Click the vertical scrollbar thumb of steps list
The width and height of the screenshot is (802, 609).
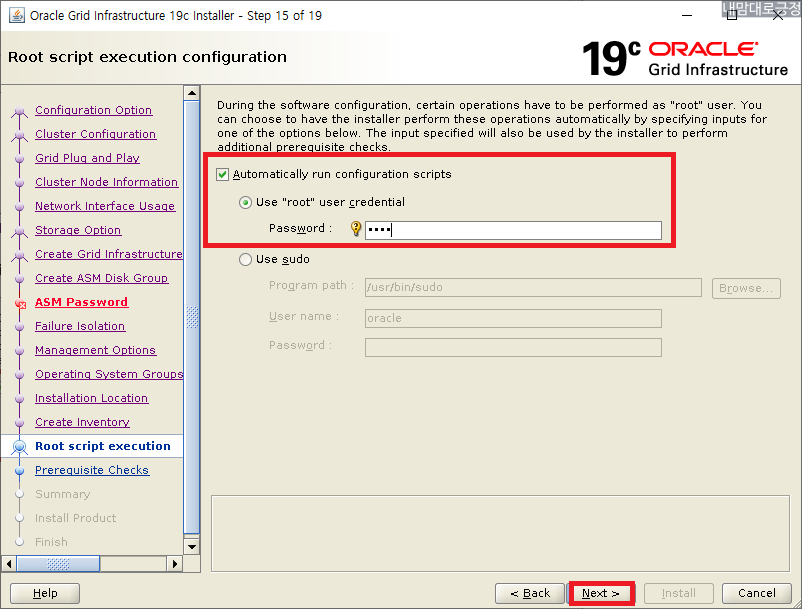[192, 317]
